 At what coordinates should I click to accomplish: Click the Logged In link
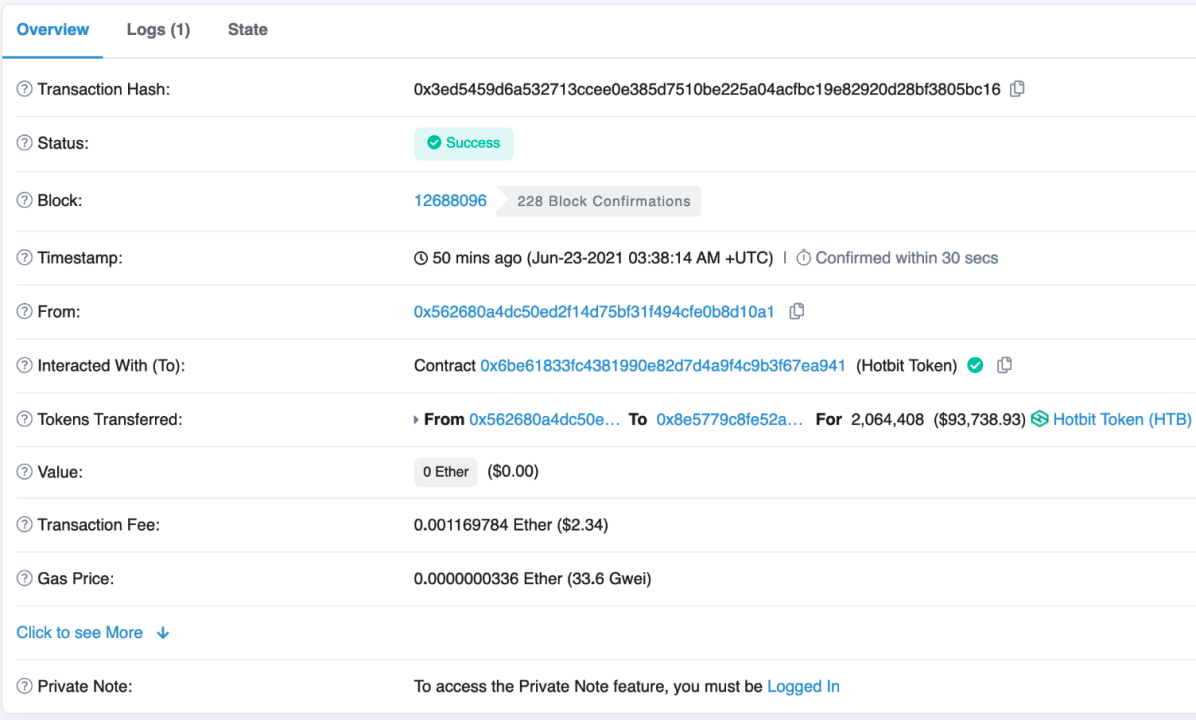tap(803, 687)
